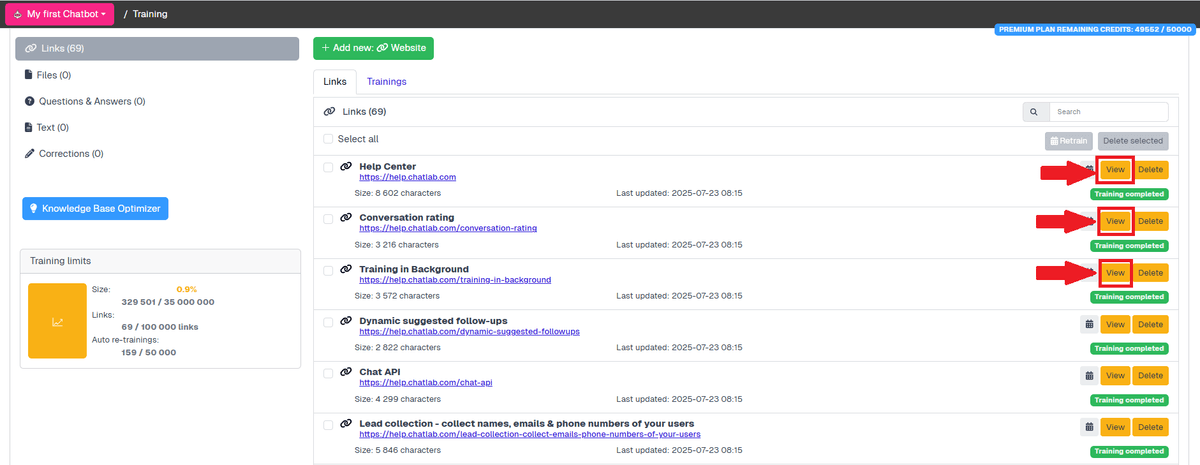Focus the links Search field

[1108, 112]
